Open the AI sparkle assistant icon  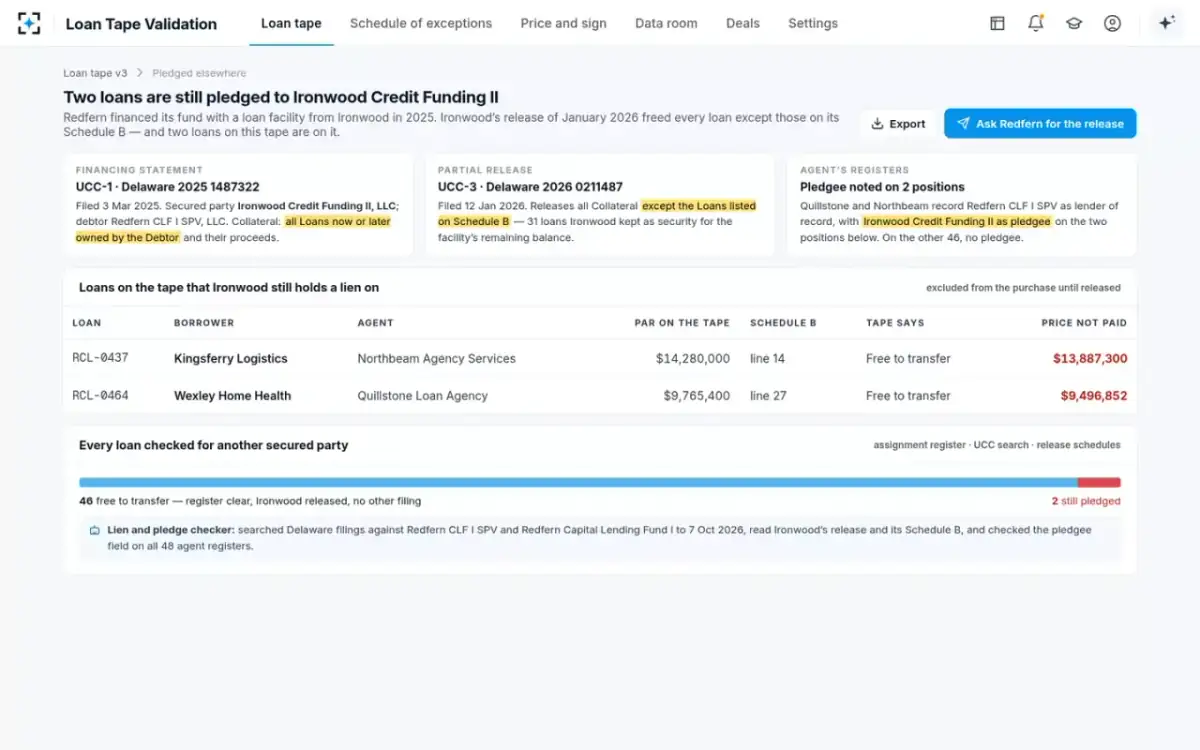coord(1166,23)
